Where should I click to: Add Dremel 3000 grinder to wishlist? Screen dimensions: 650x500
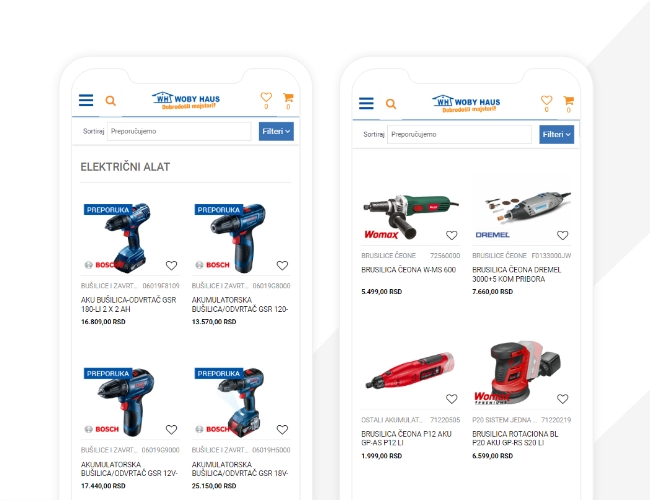click(563, 235)
